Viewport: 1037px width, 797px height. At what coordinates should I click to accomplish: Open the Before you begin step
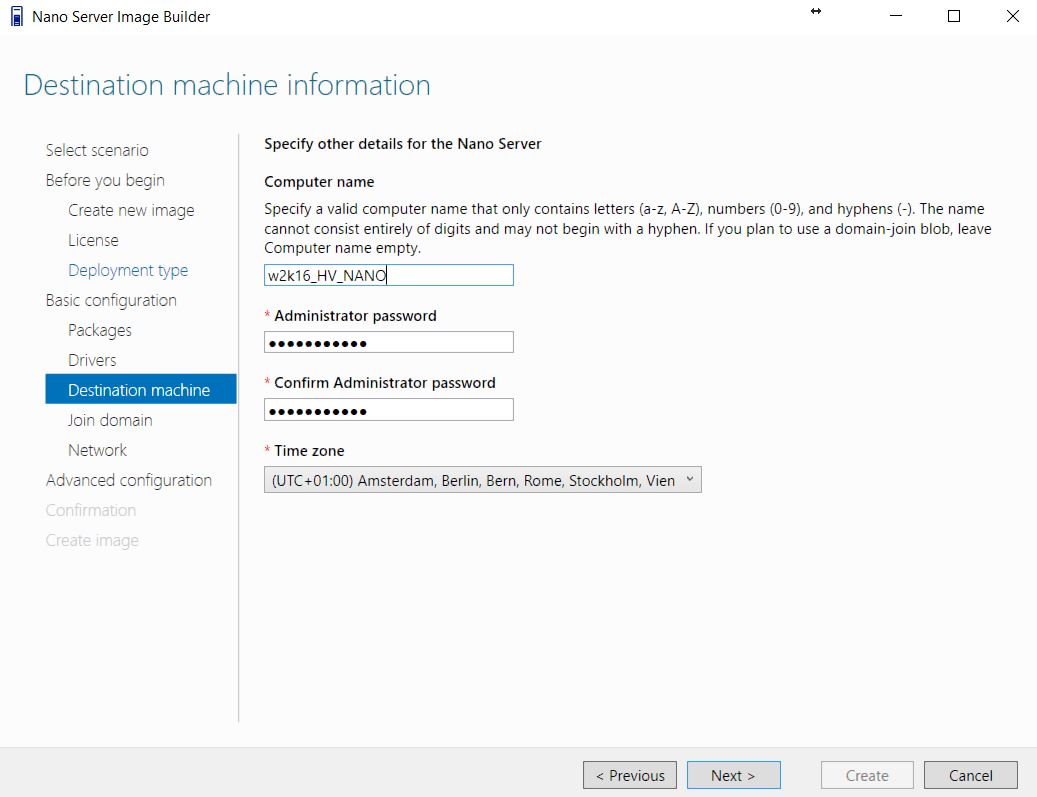coord(105,180)
